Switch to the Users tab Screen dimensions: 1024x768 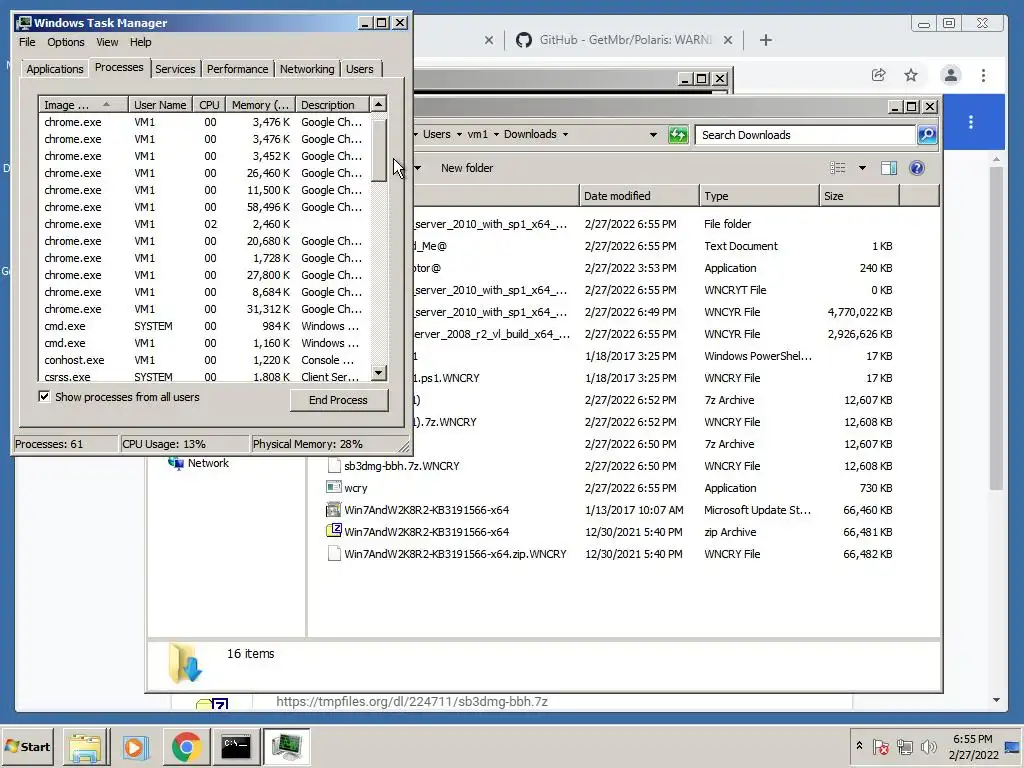(359, 69)
